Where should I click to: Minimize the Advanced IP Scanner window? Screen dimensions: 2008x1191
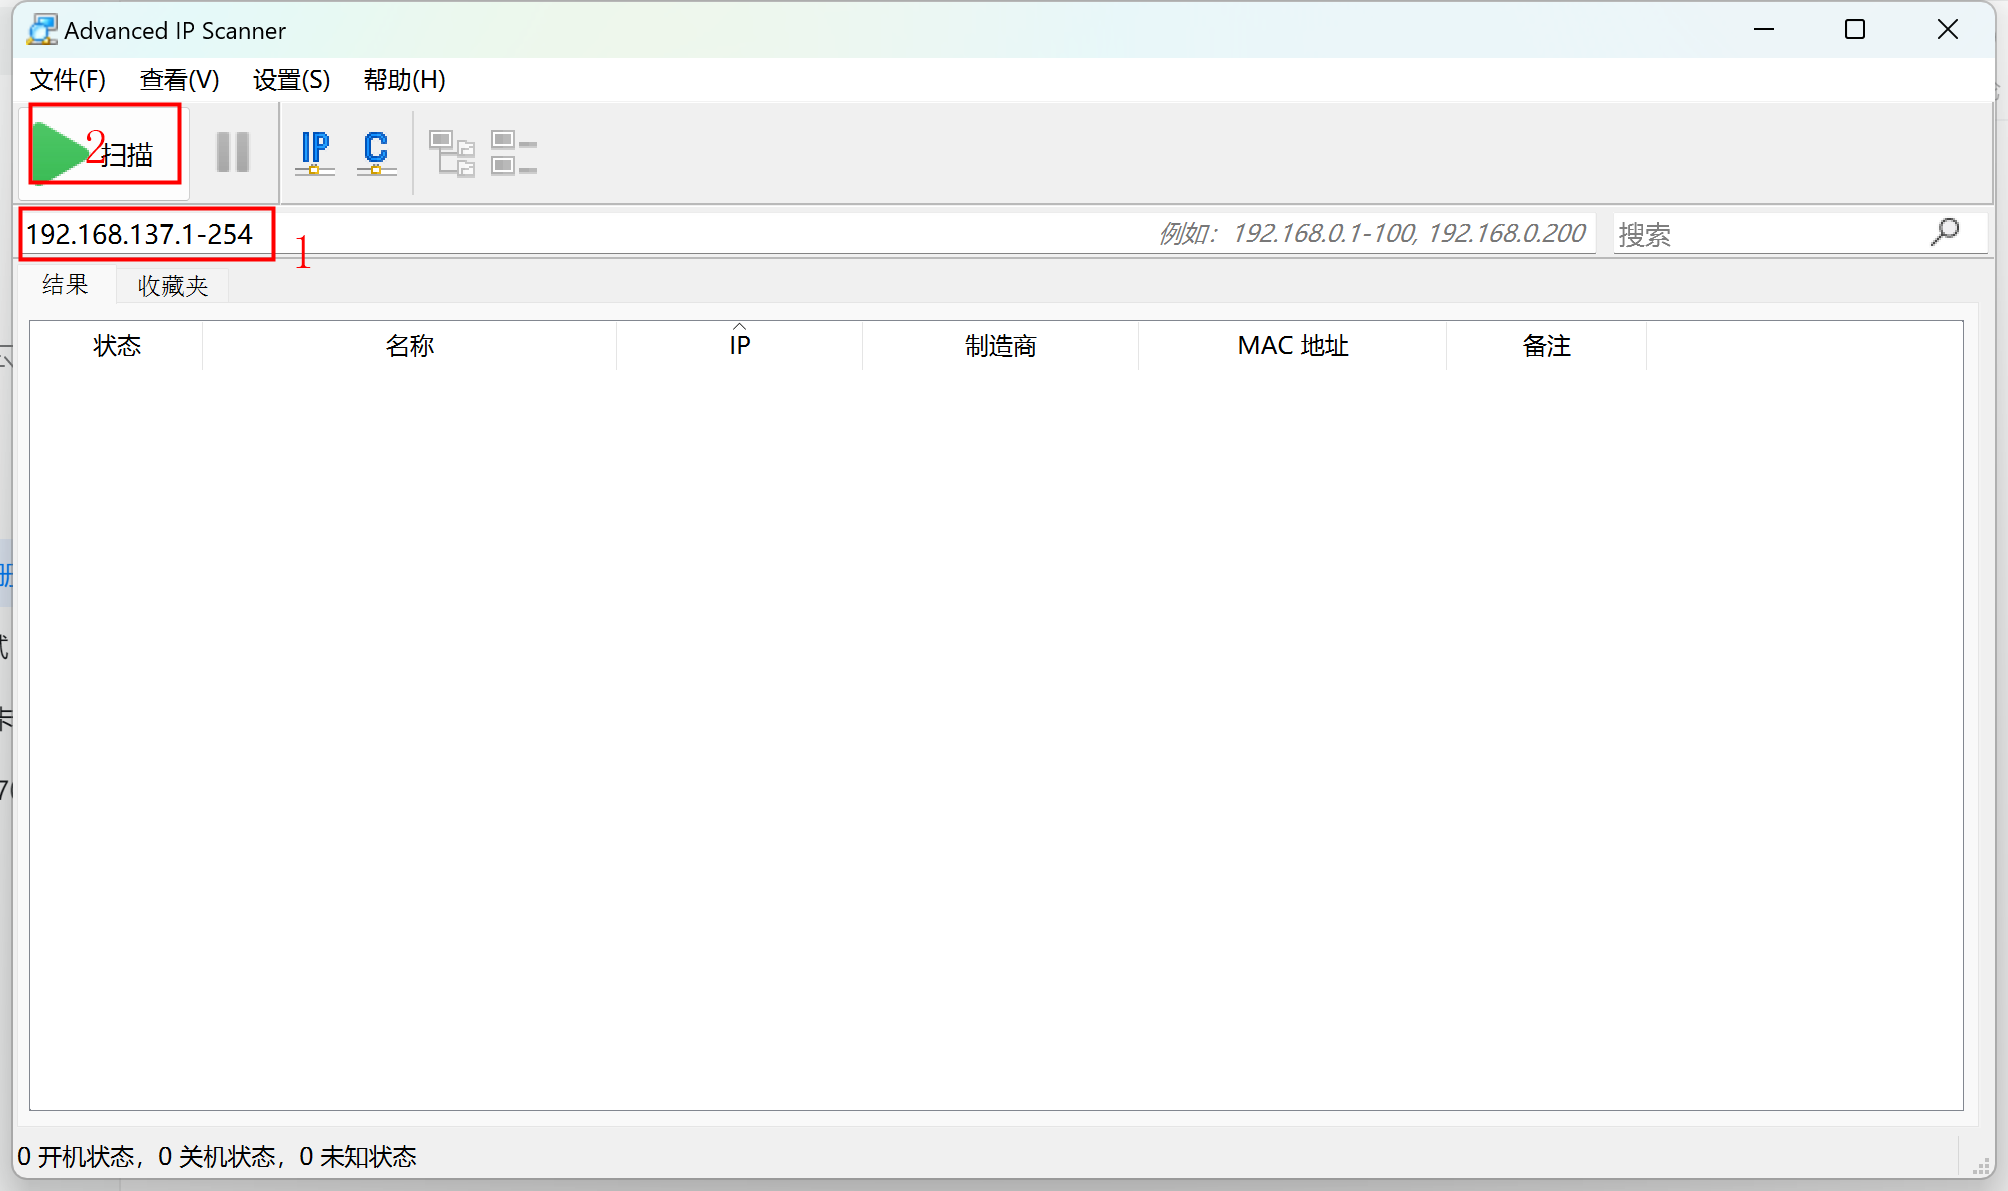1764,30
